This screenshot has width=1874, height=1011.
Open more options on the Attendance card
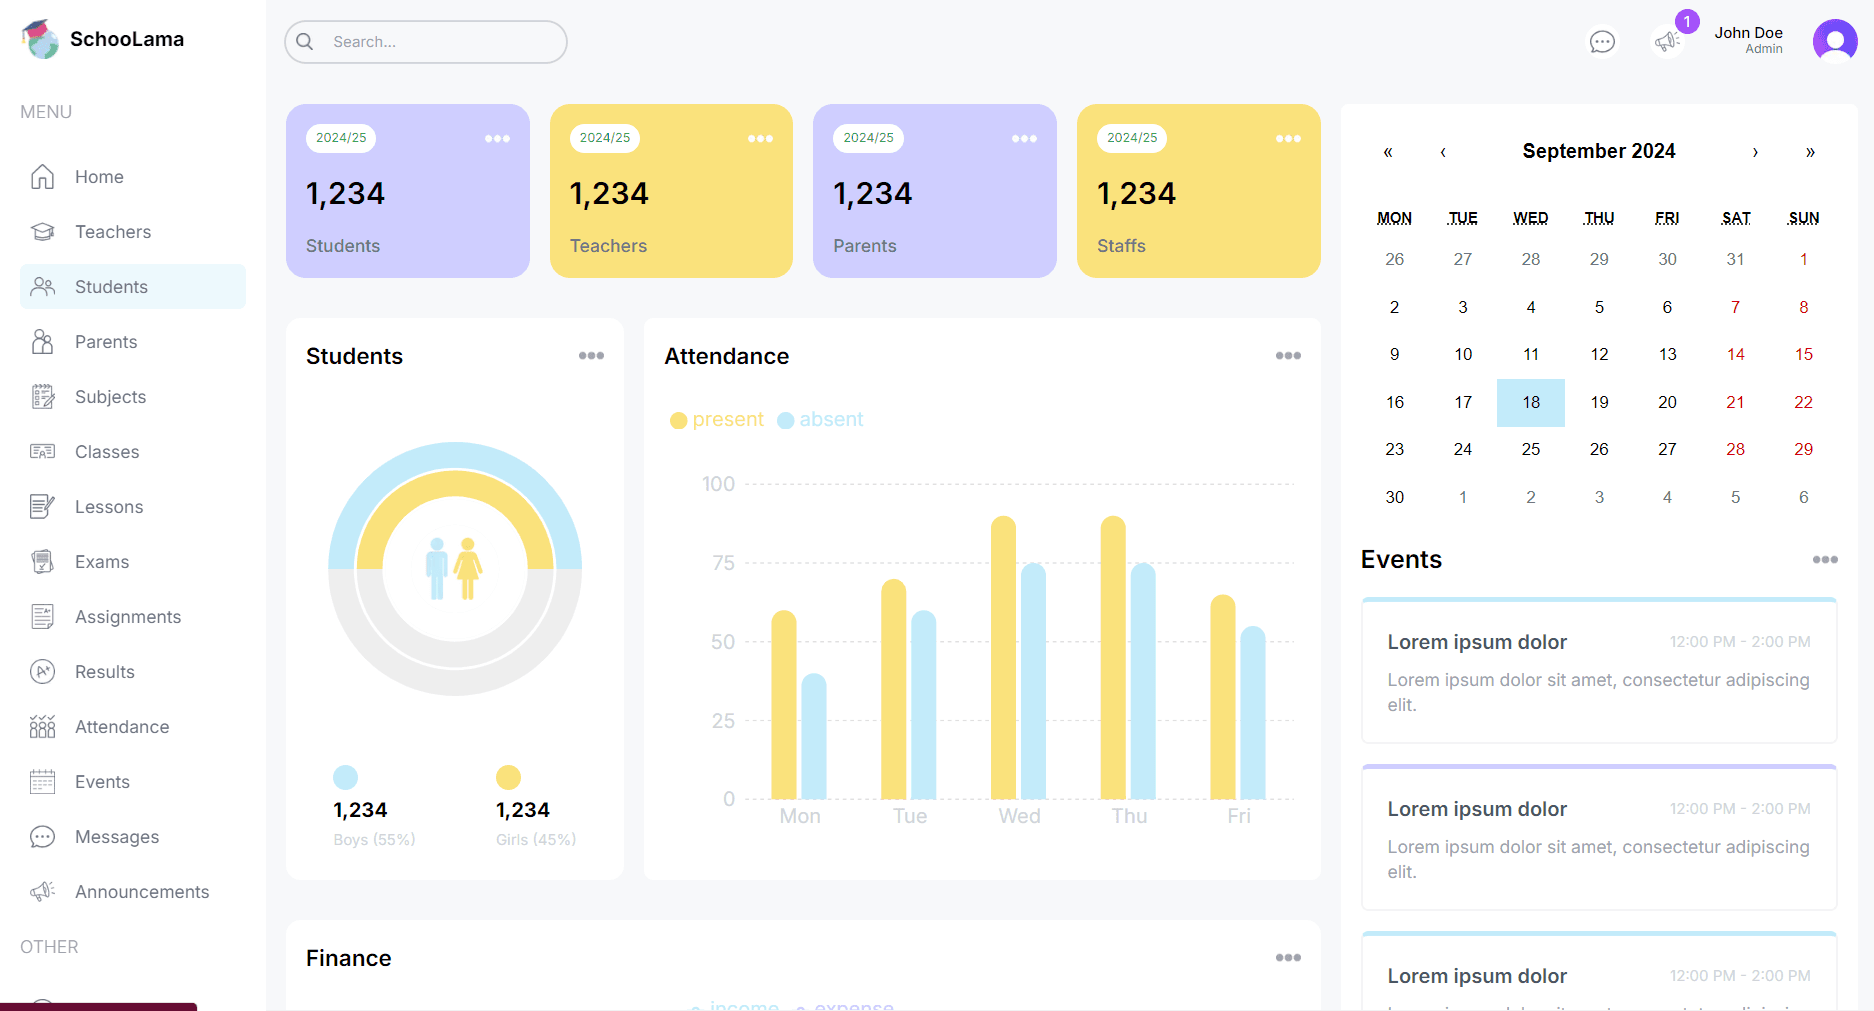[x=1288, y=356]
